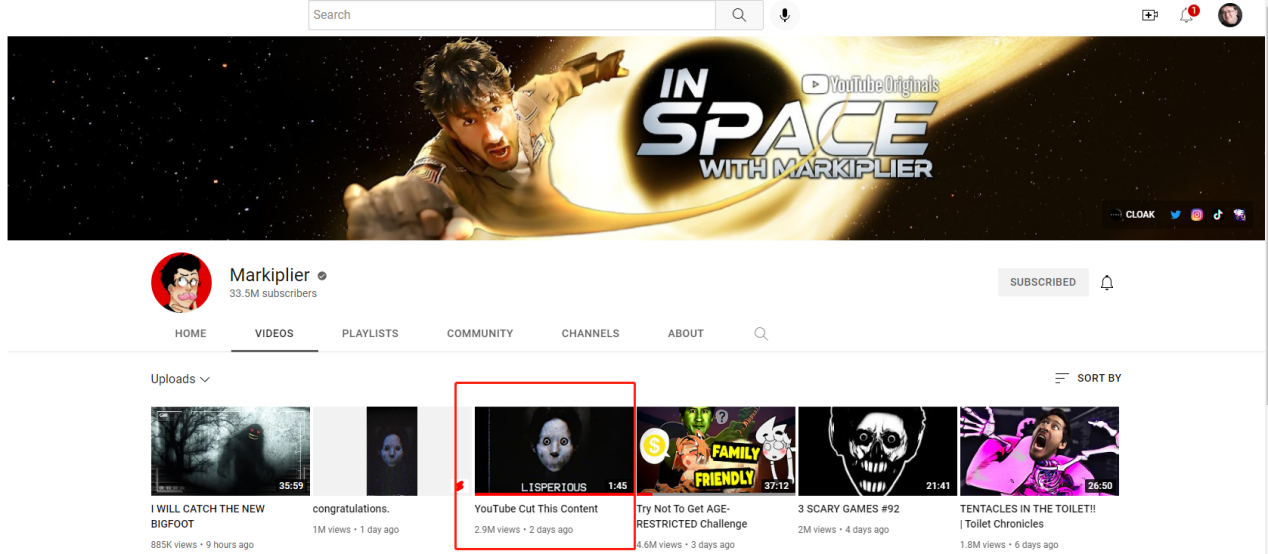
Task: Open 3 SCARY GAMES #92 thumbnail
Action: pyautogui.click(x=878, y=451)
